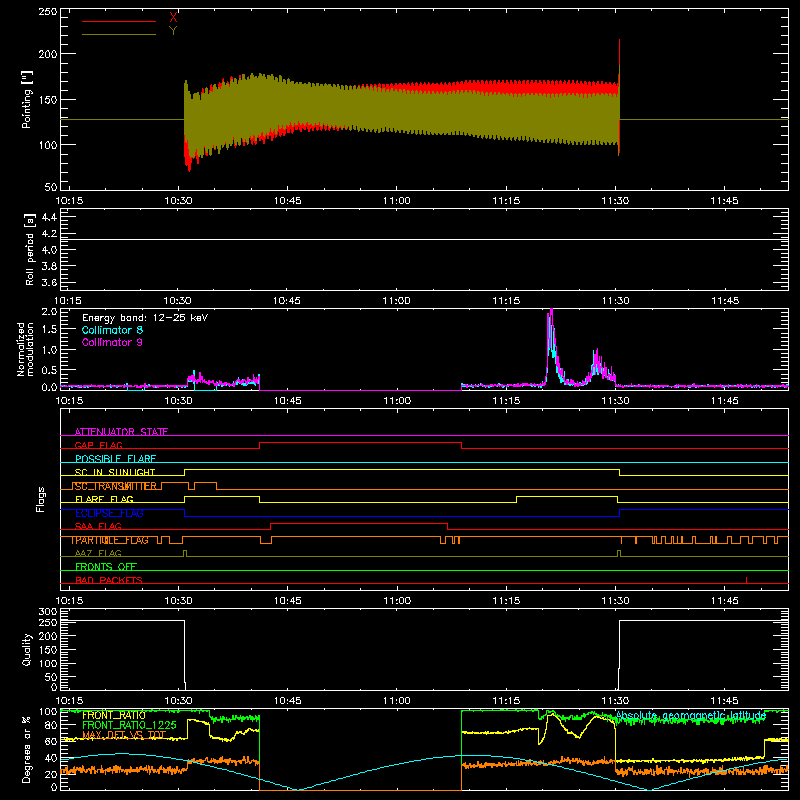Select the olive legend line sample for Y
Viewport: 800px width, 800px height.
pyautogui.click(x=119, y=34)
